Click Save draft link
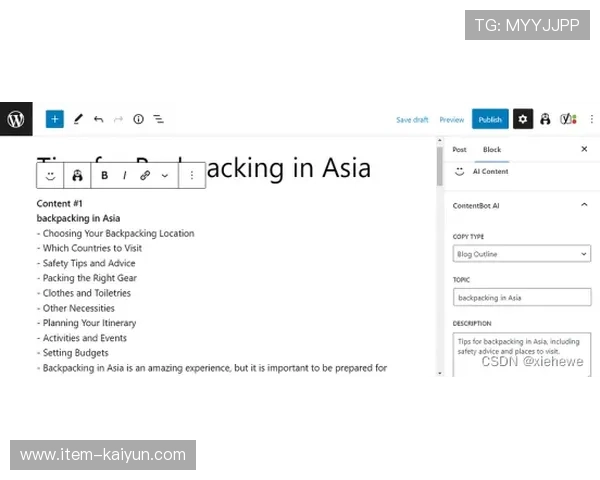 click(x=412, y=120)
